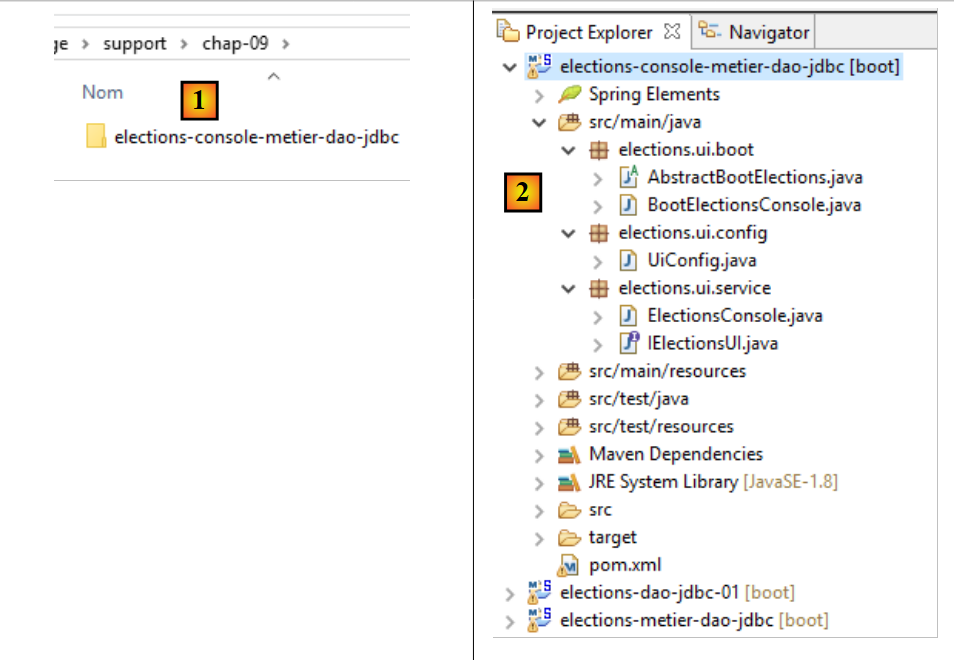Click the elections.ui.boot package icon
The width and height of the screenshot is (954, 660).
click(598, 150)
